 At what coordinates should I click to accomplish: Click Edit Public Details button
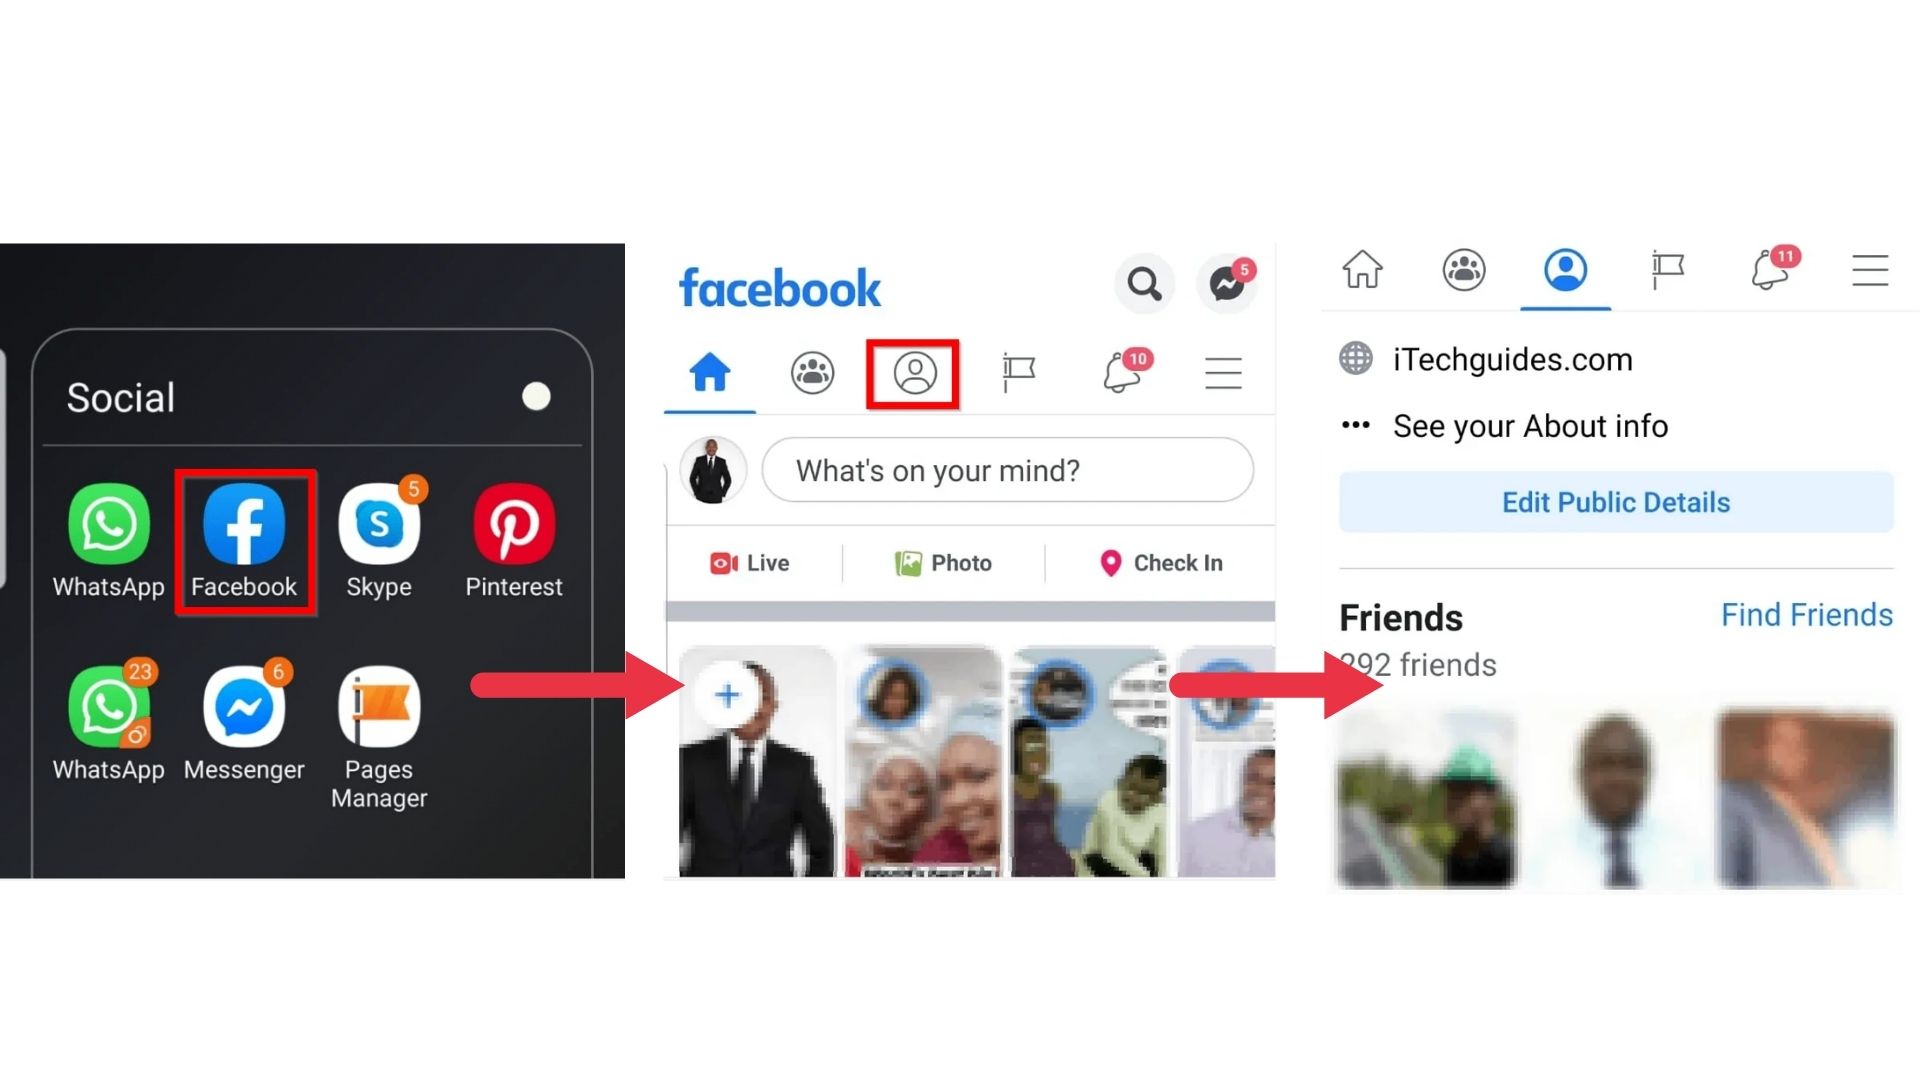tap(1615, 501)
